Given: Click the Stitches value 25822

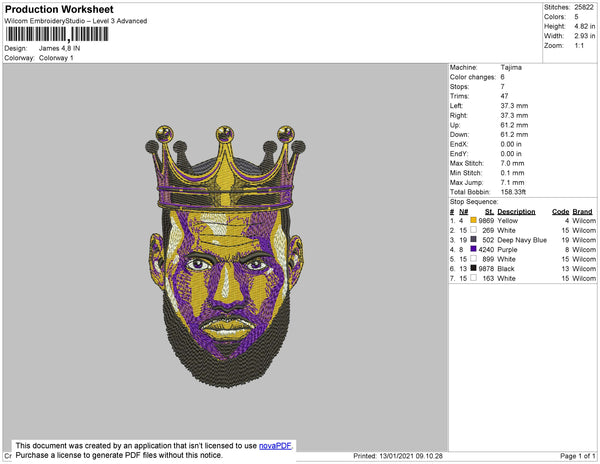Looking at the screenshot, I should (x=584, y=7).
